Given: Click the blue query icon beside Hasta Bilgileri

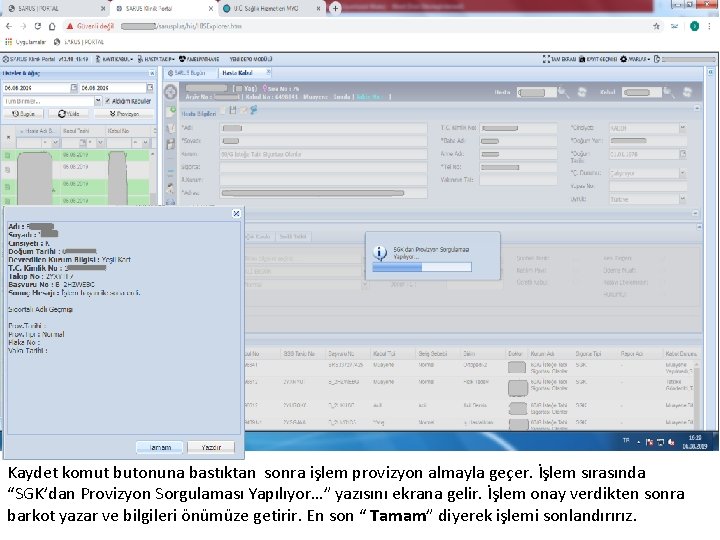Looking at the screenshot, I should tap(253, 110).
